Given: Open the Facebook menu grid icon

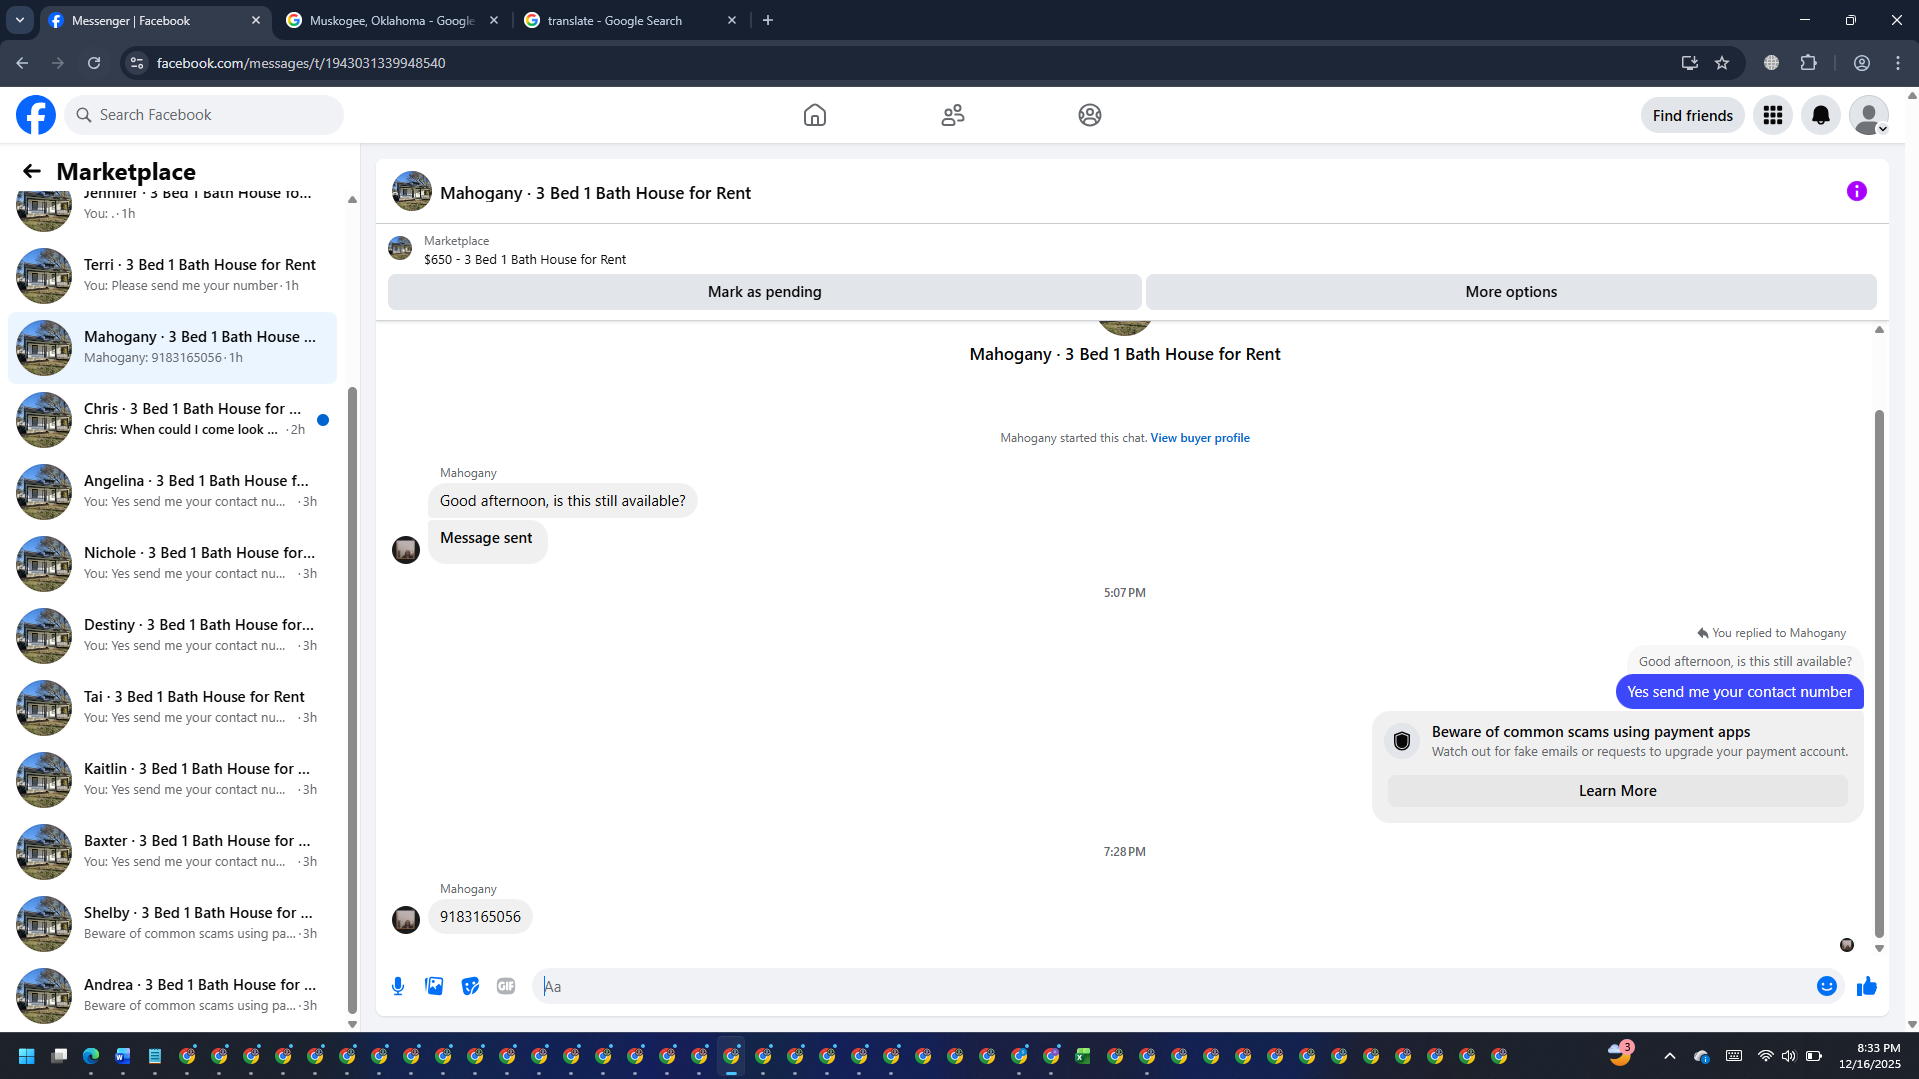Looking at the screenshot, I should coord(1773,115).
